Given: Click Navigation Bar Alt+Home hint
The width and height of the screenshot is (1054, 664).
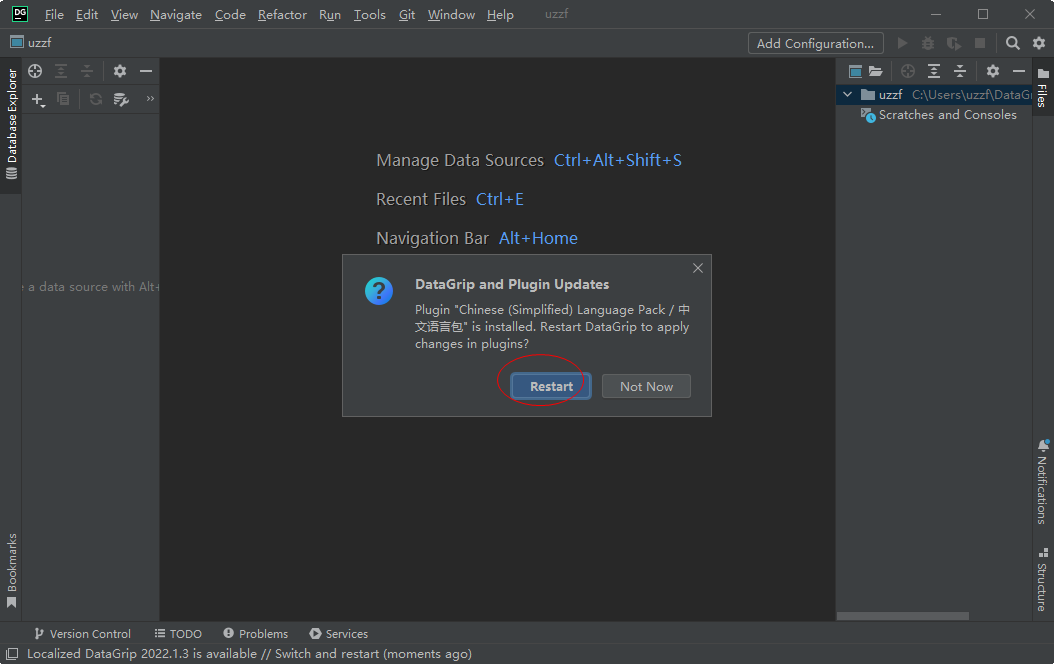Looking at the screenshot, I should pyautogui.click(x=477, y=238).
